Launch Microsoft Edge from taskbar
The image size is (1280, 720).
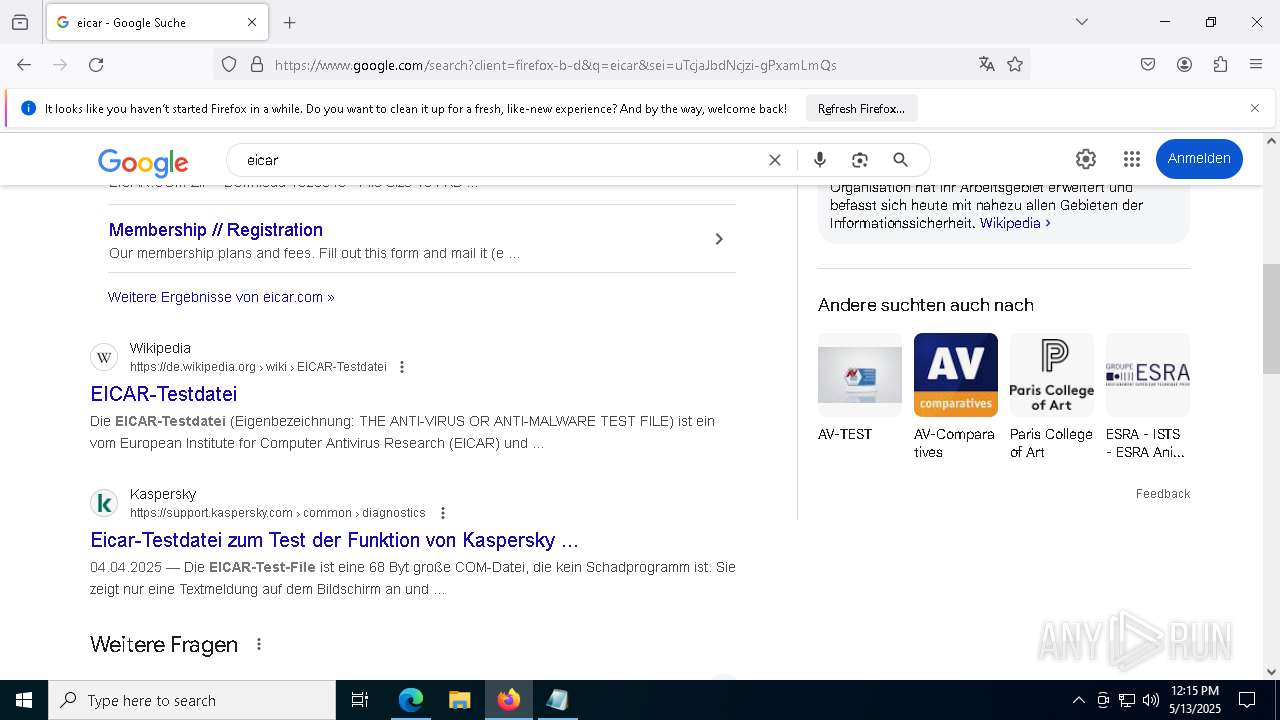point(411,700)
